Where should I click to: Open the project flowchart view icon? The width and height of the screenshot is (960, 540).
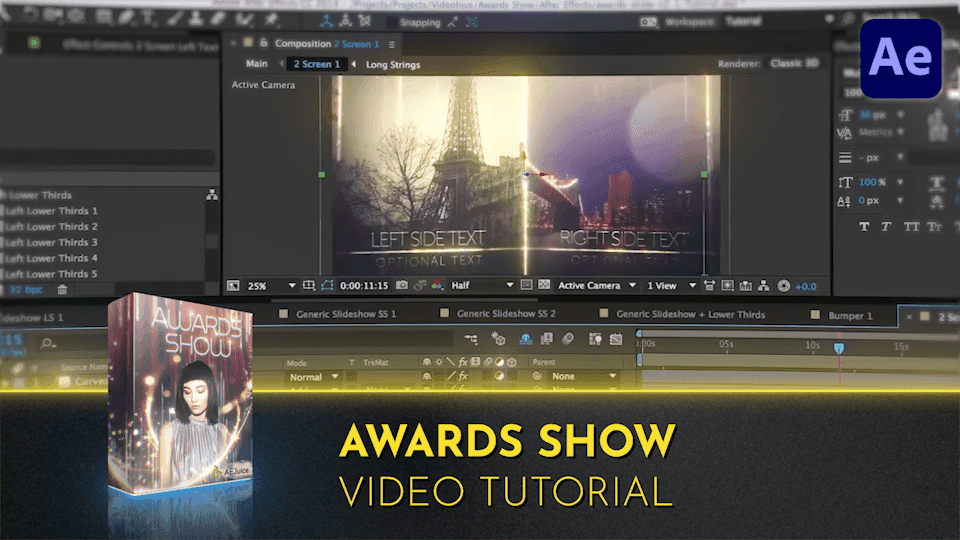[x=212, y=195]
